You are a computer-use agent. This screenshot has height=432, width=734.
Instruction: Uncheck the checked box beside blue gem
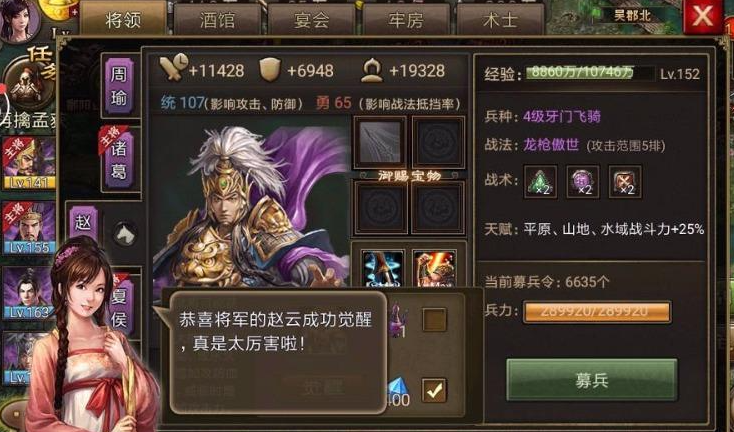point(434,391)
